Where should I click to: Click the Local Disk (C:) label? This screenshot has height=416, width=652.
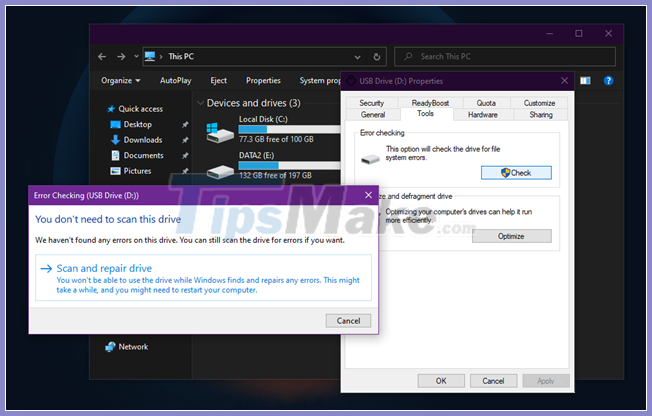coord(263,119)
